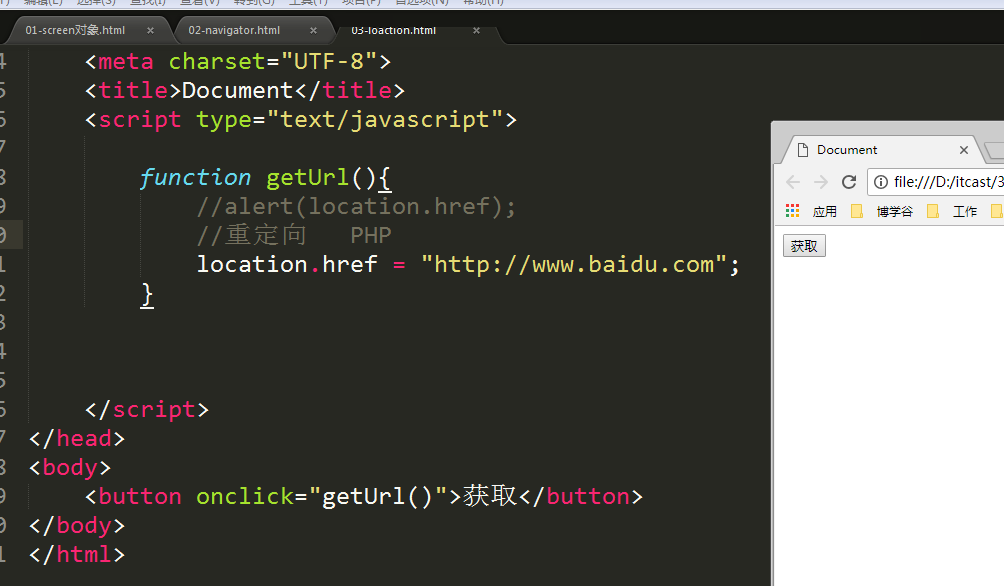Screen dimensions: 1004x586
Task: Reload the page in Chrome
Action: click(849, 182)
